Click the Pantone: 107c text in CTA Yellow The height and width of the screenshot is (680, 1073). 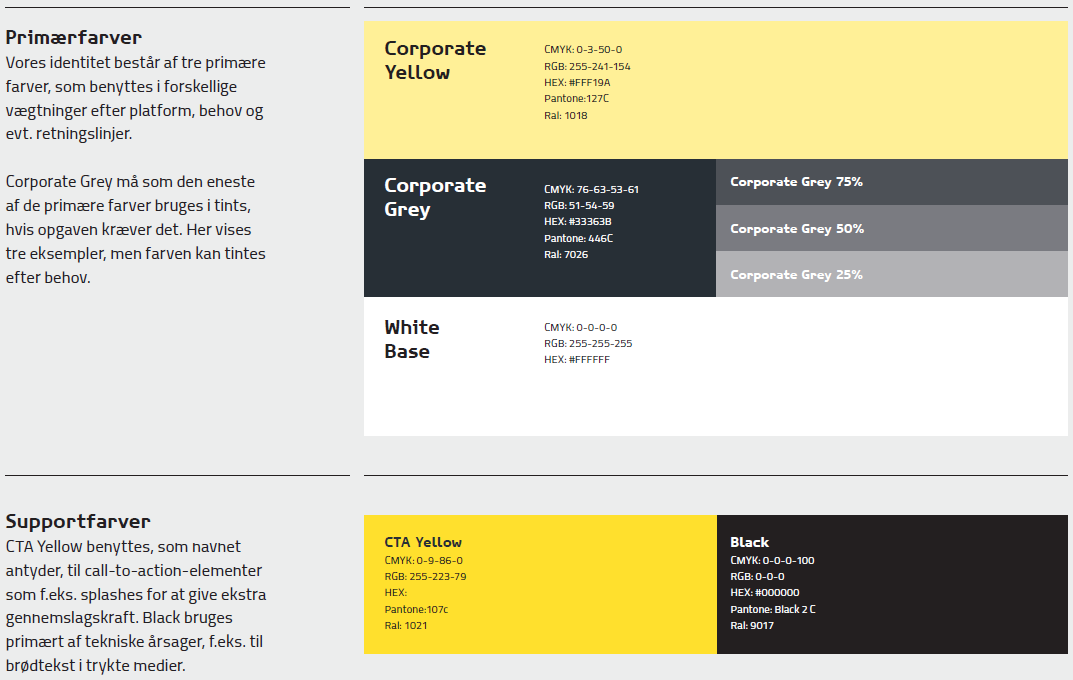pyautogui.click(x=416, y=610)
